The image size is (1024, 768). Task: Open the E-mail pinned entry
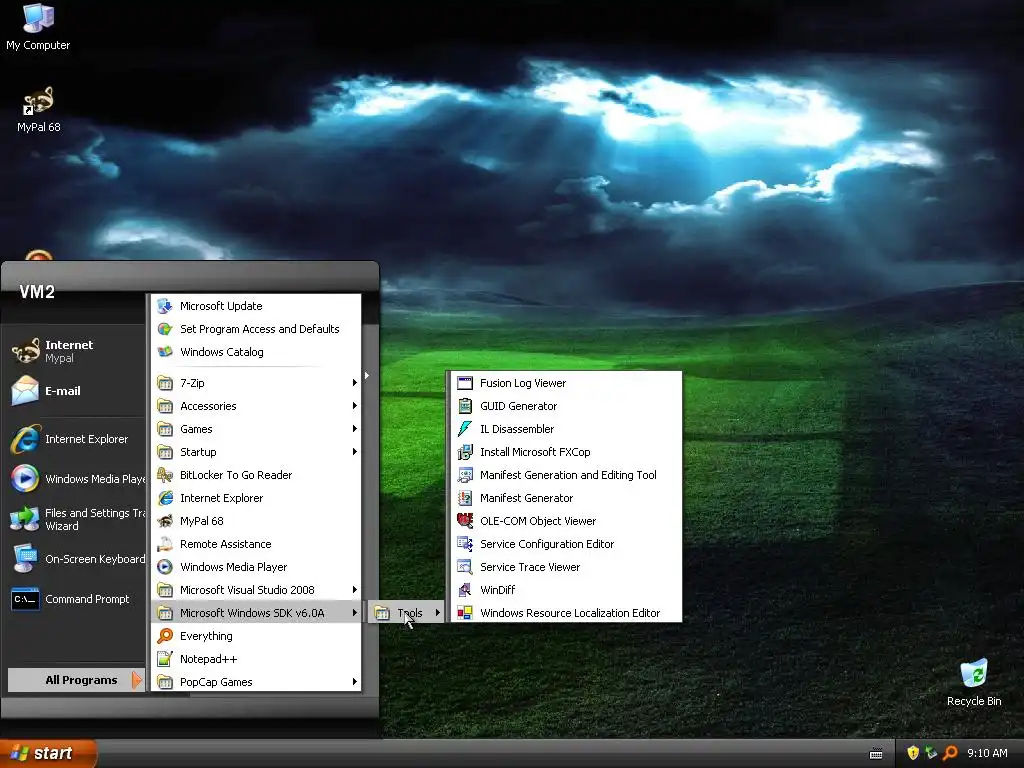[x=75, y=391]
